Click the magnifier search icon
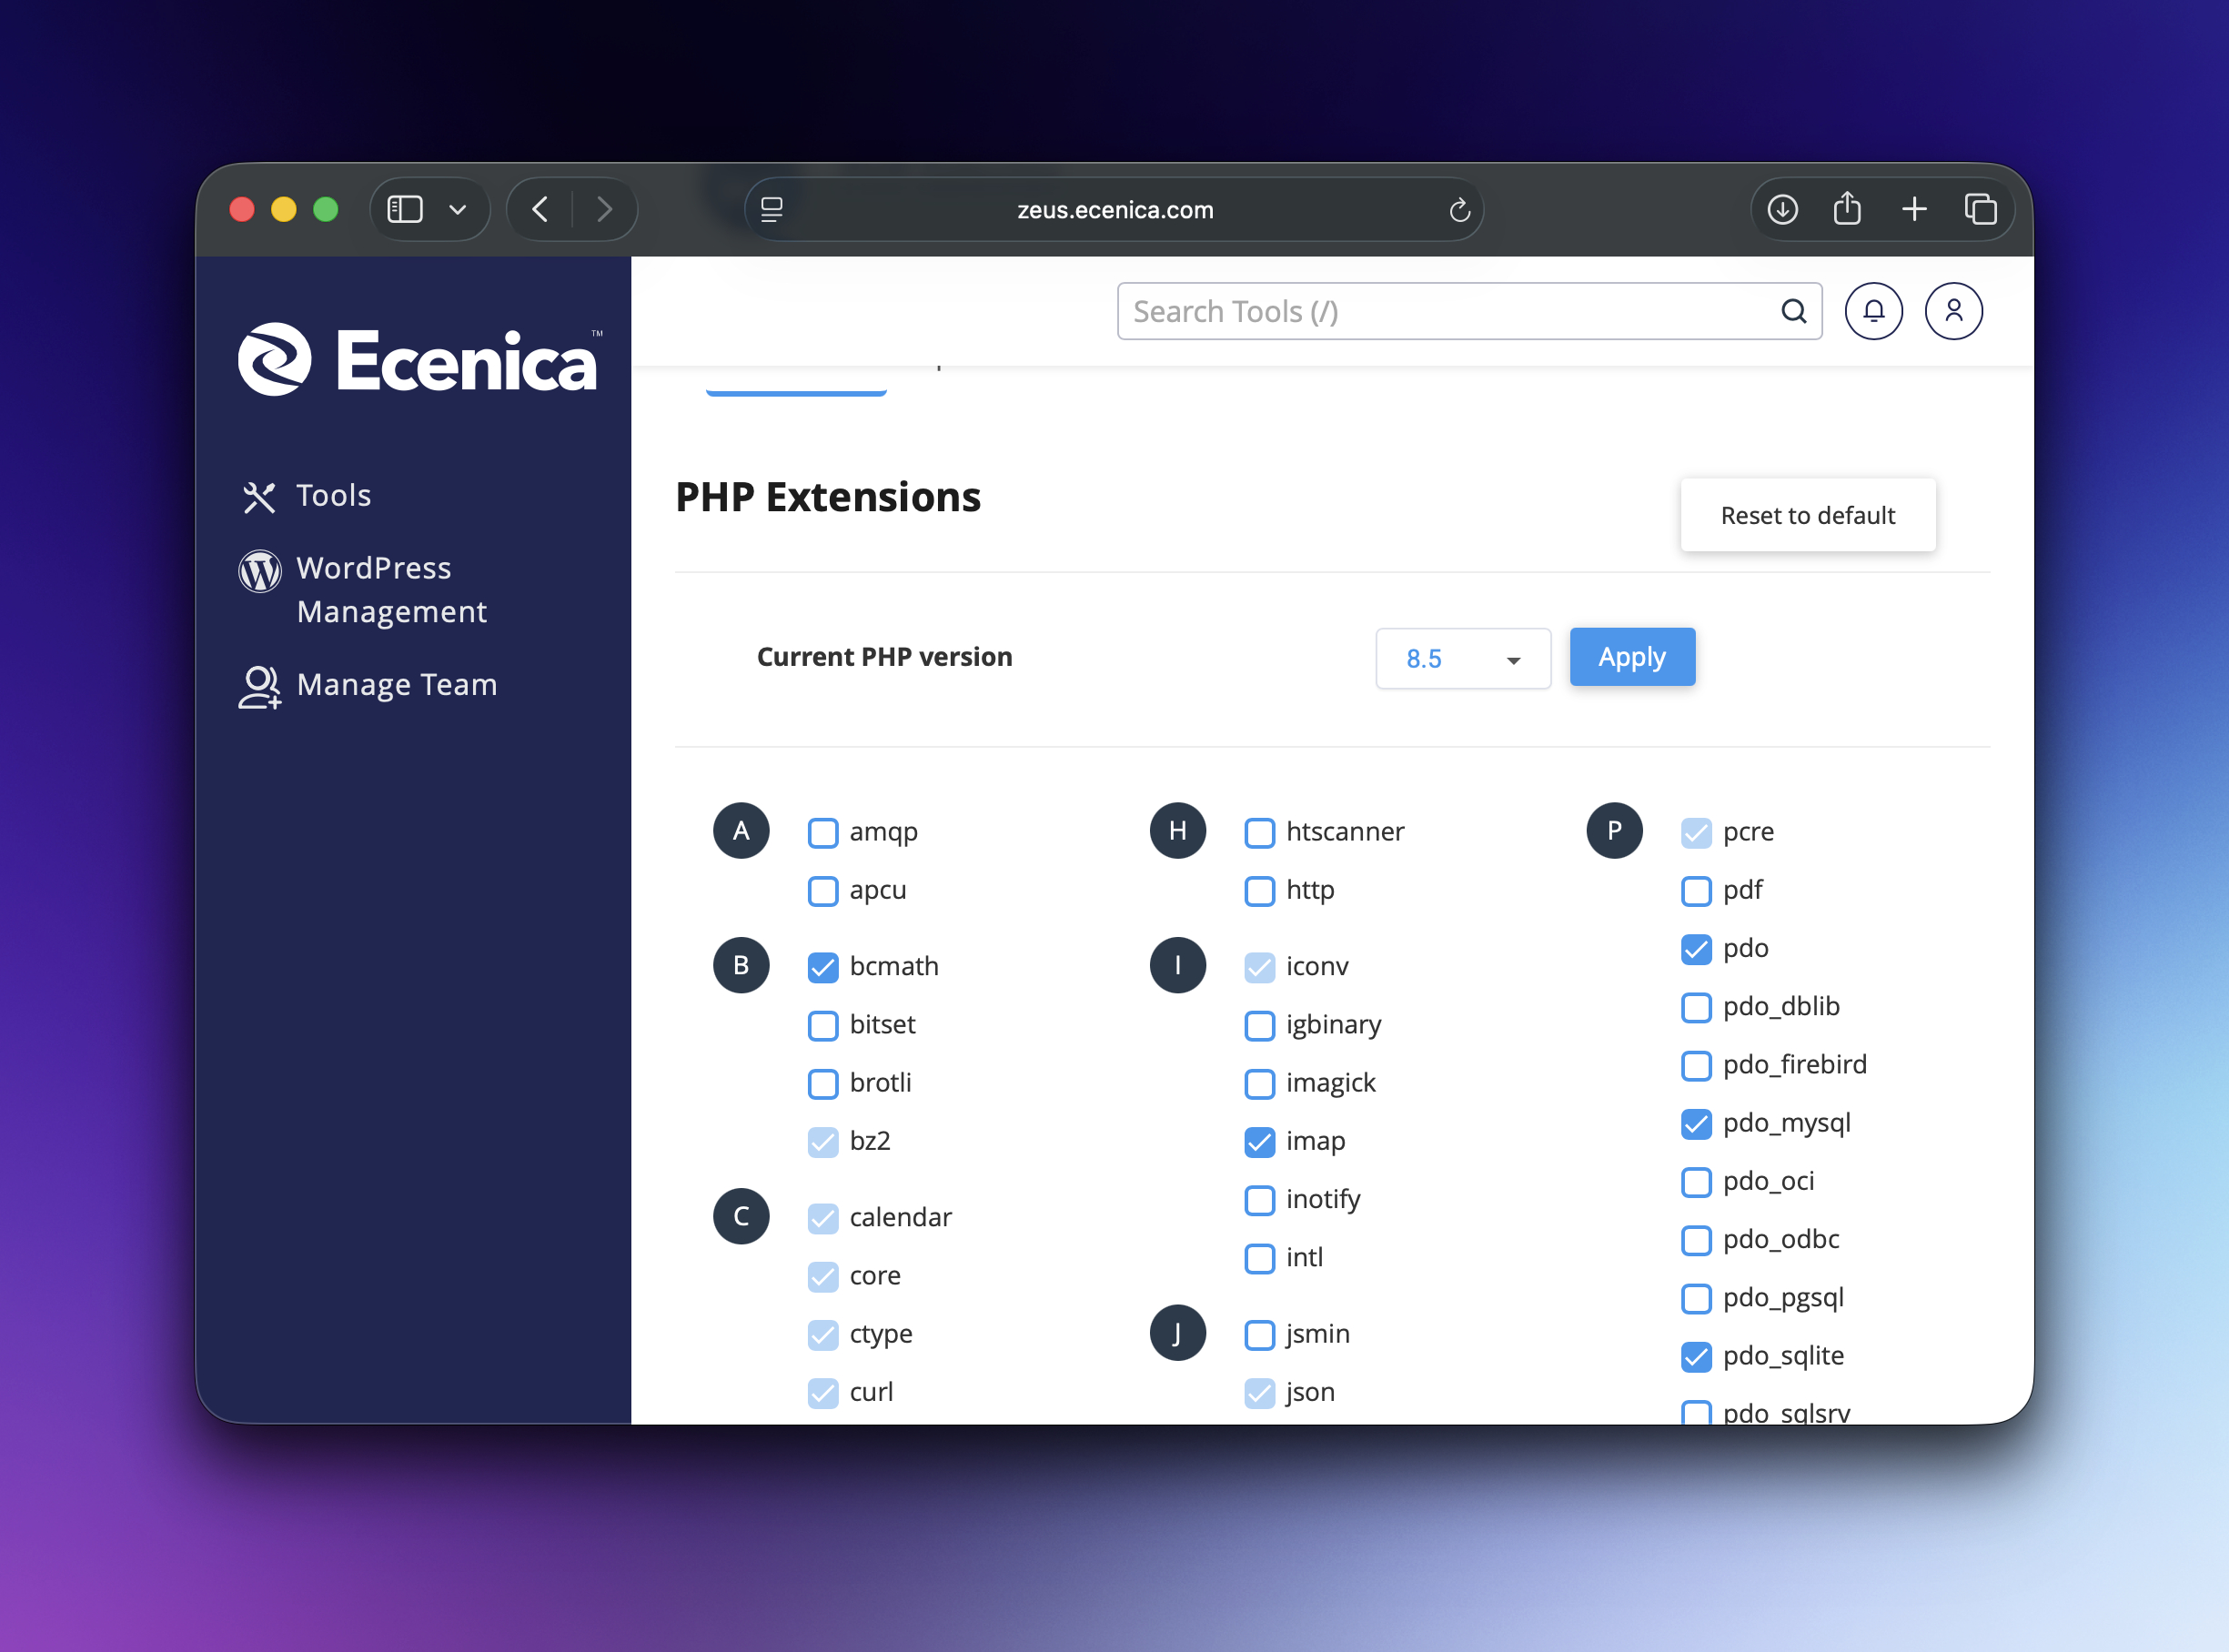The image size is (2229, 1652). (1794, 312)
